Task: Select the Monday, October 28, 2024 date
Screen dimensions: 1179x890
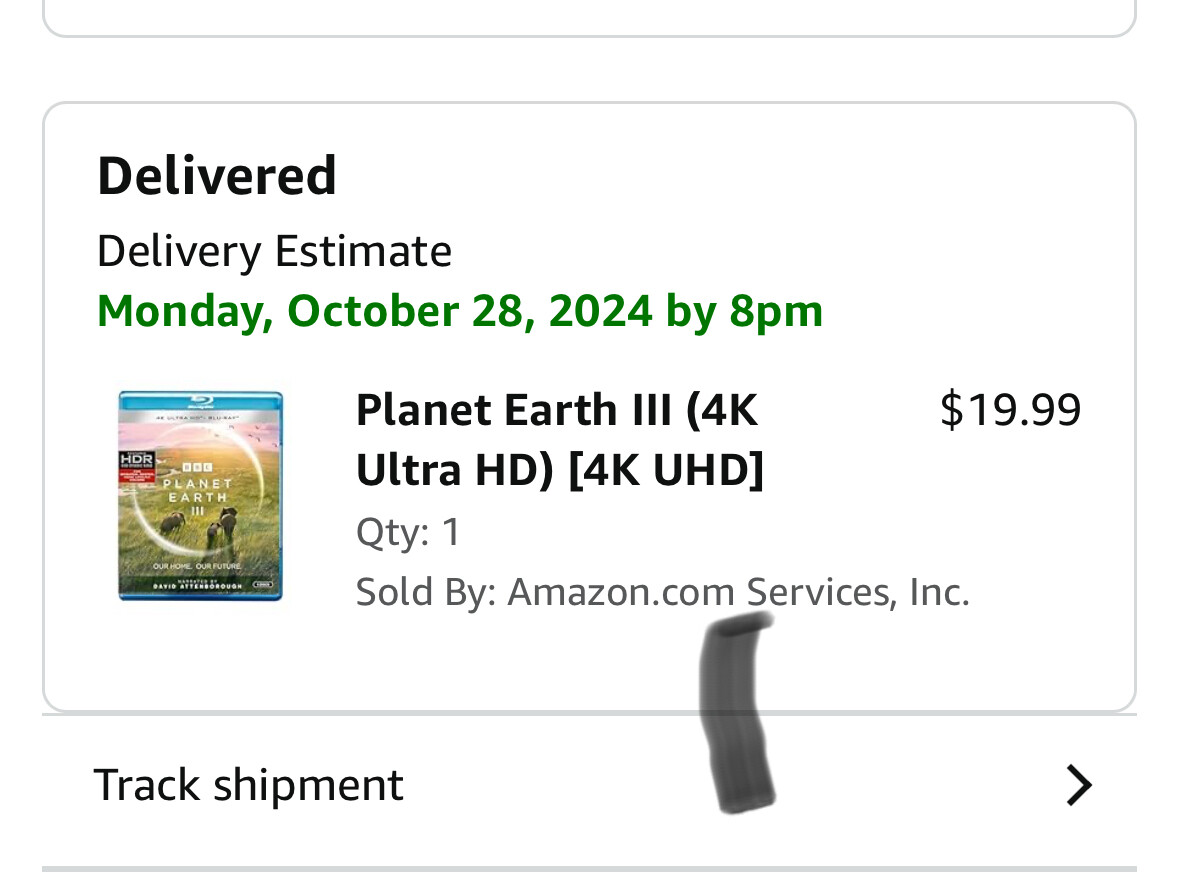Action: pyautogui.click(x=459, y=311)
